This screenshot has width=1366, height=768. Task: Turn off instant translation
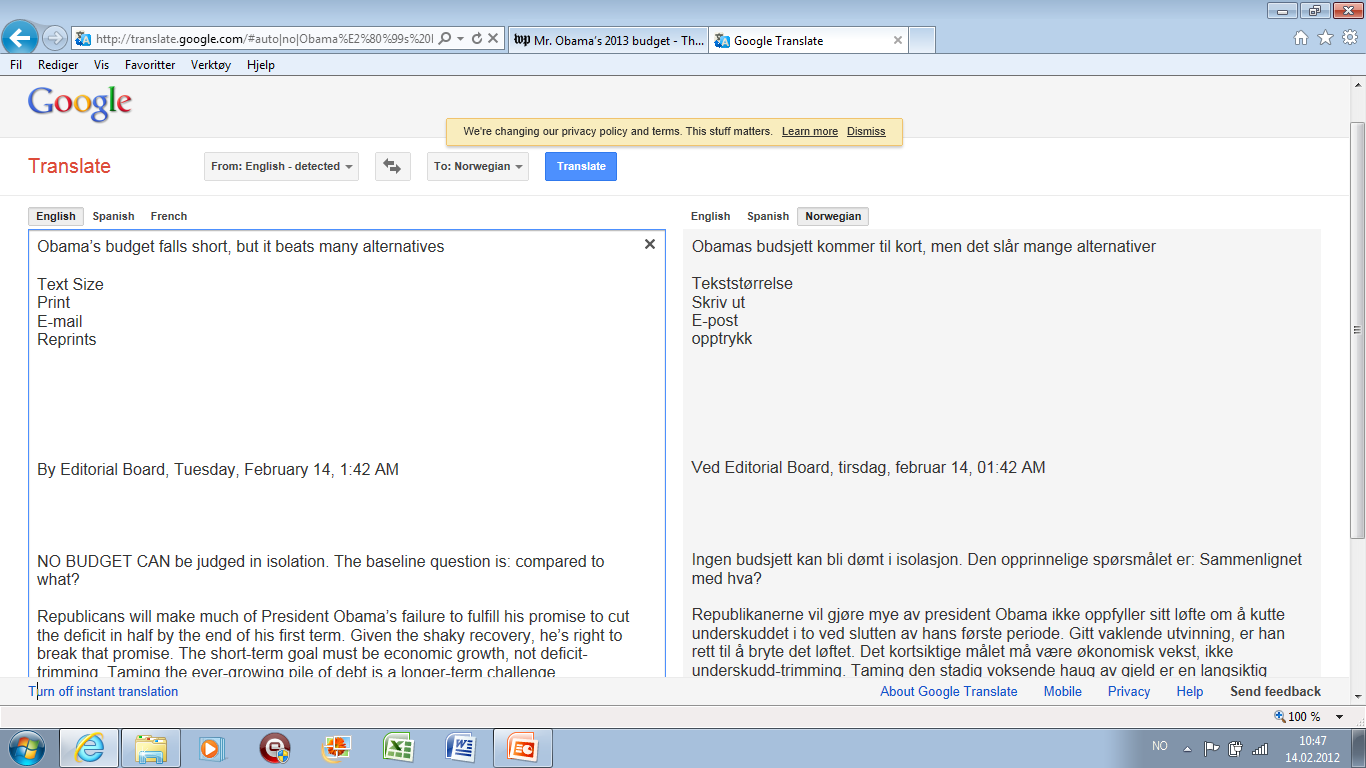tap(103, 691)
